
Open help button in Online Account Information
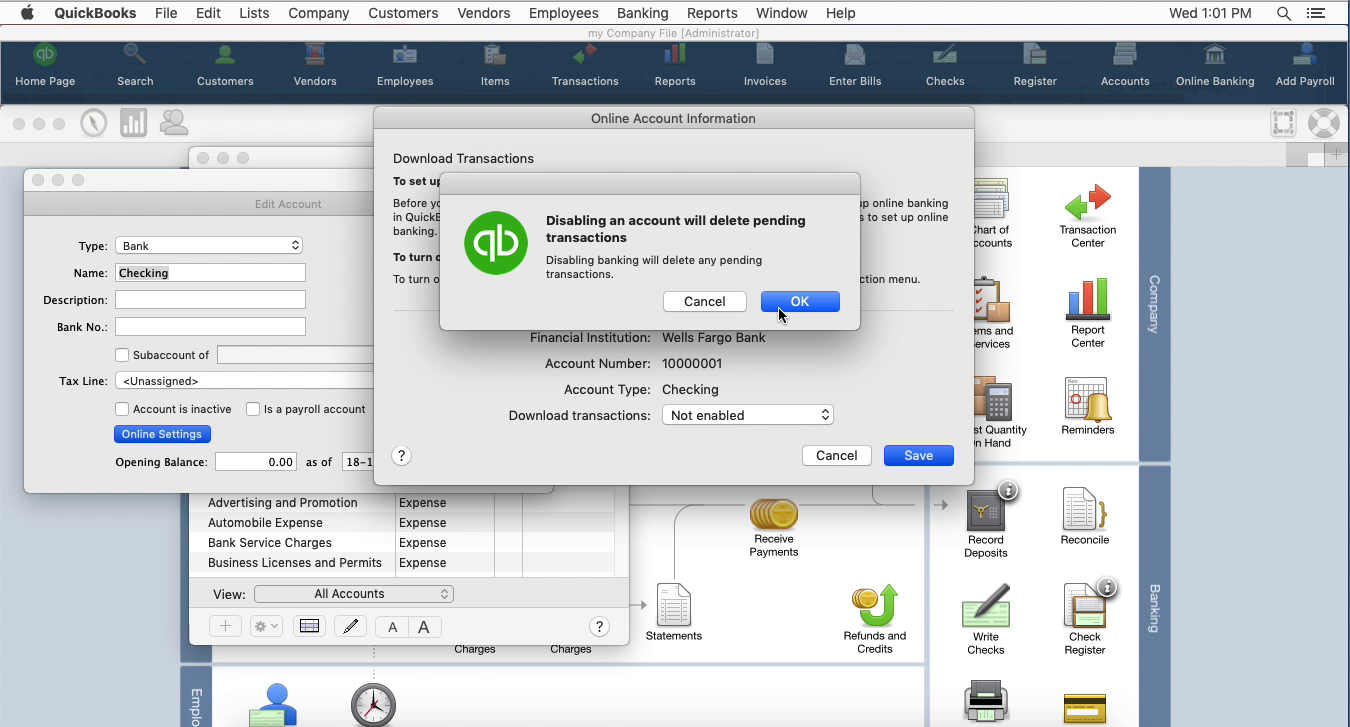(x=401, y=456)
